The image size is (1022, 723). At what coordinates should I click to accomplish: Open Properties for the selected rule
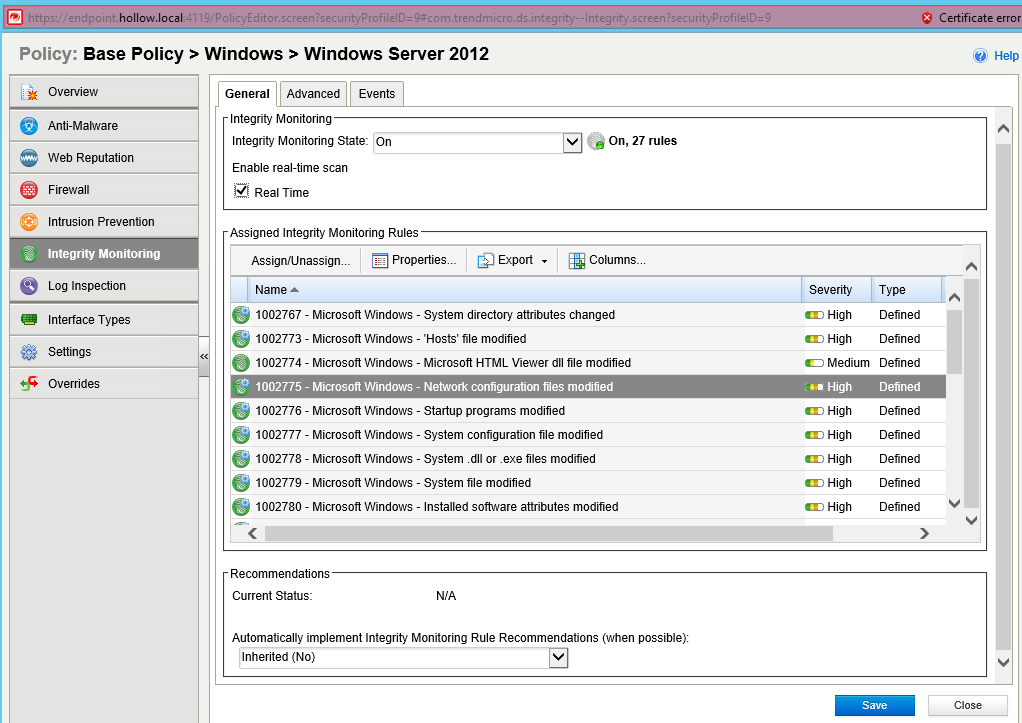(414, 260)
